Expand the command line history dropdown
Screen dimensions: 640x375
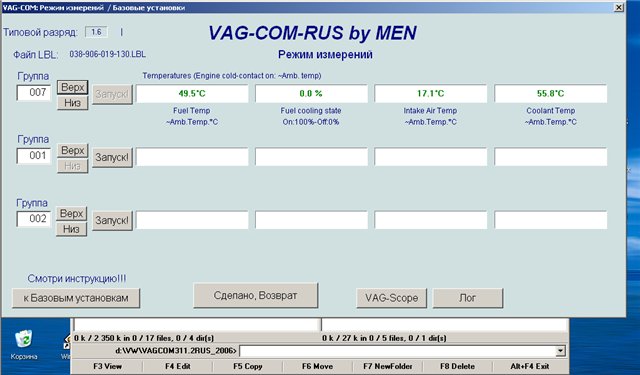pos(561,351)
